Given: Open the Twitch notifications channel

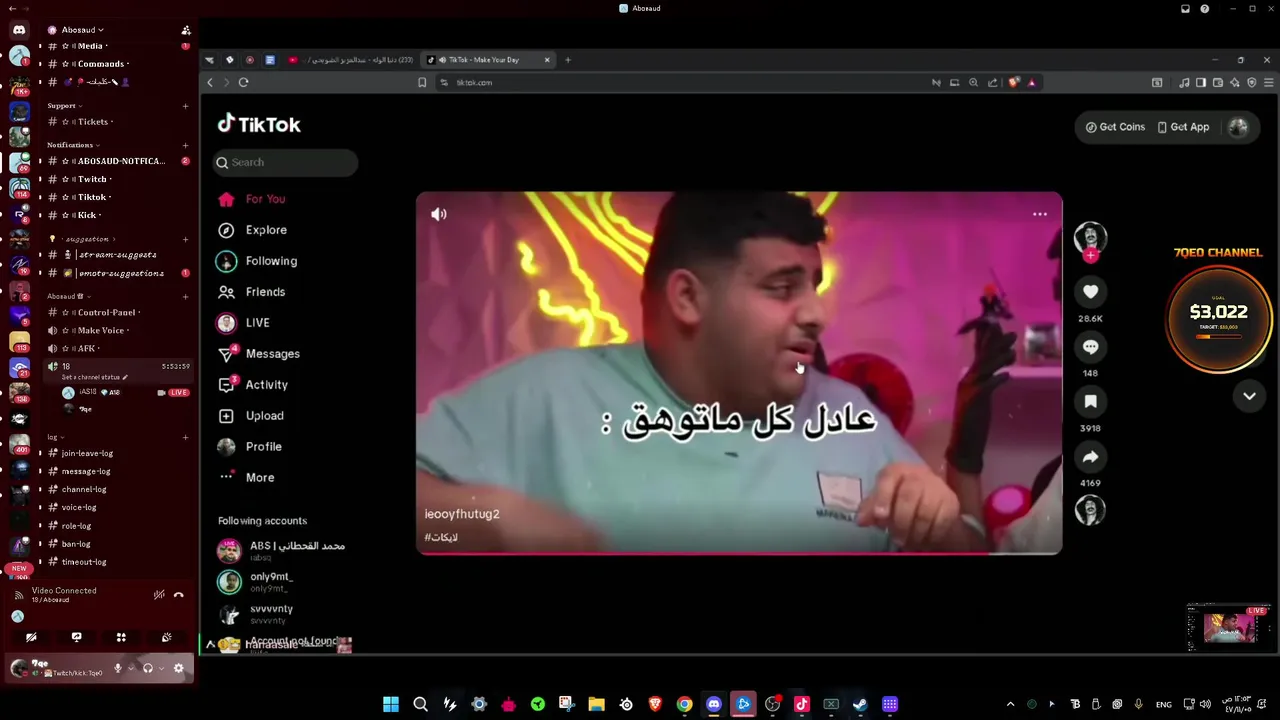Looking at the screenshot, I should (92, 179).
